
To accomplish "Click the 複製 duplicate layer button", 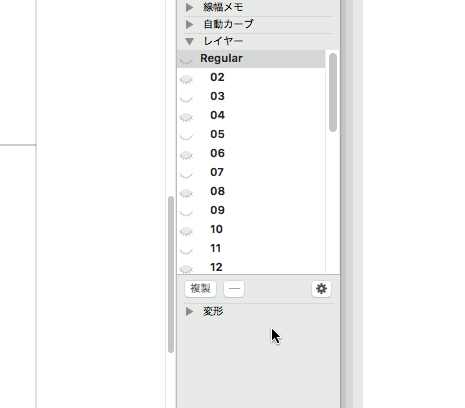I will tap(200, 289).
